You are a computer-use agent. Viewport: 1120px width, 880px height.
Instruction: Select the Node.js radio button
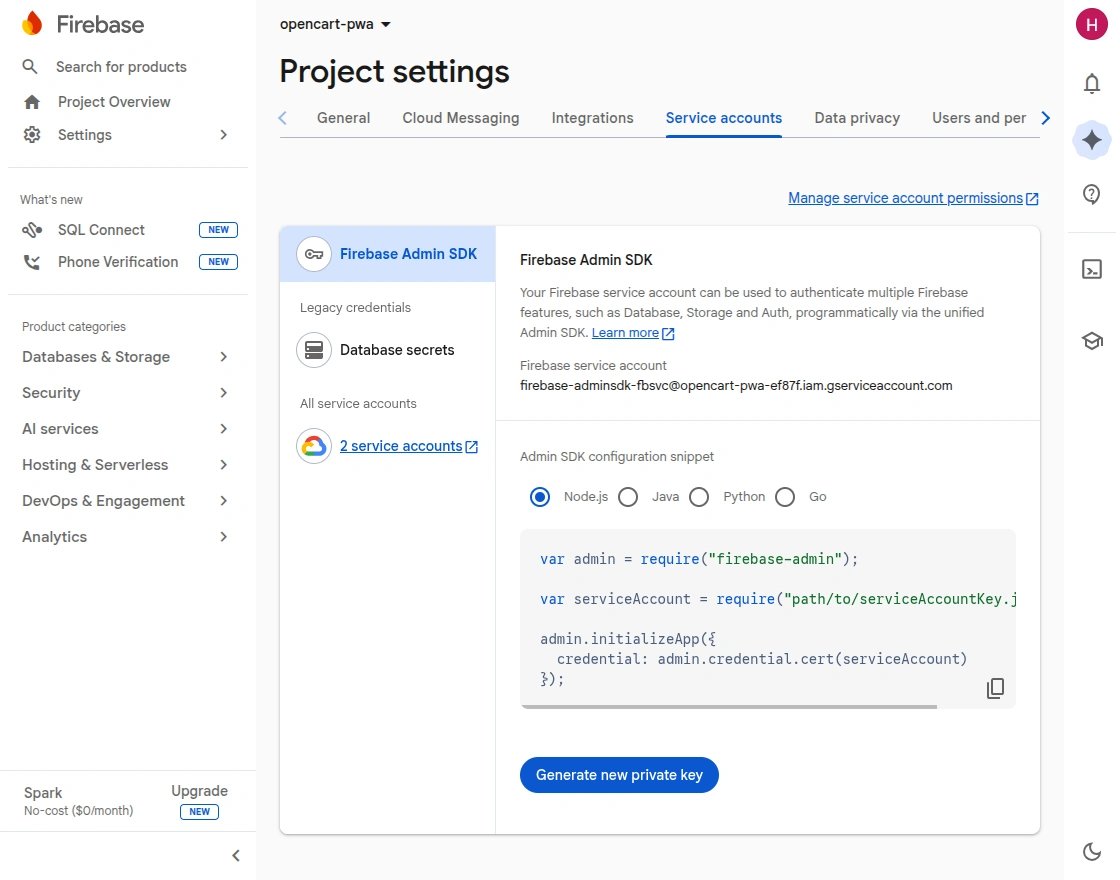(x=540, y=497)
